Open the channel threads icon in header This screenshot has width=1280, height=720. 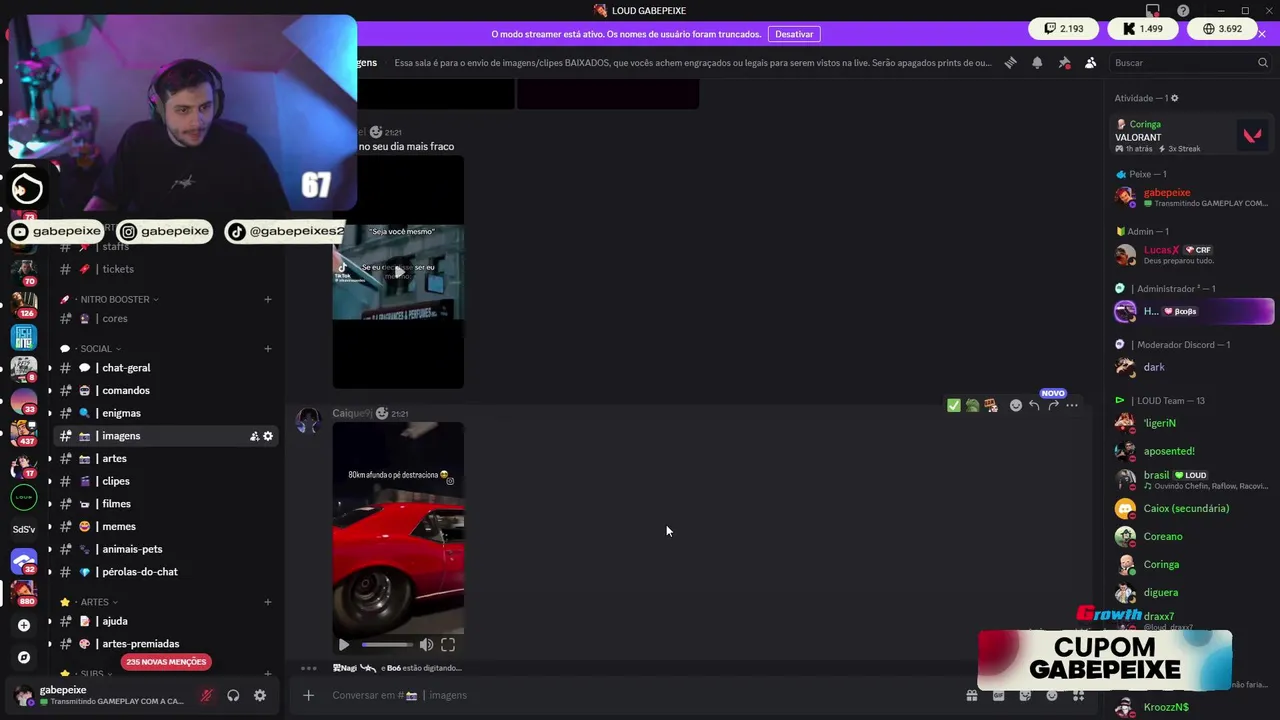click(1011, 62)
